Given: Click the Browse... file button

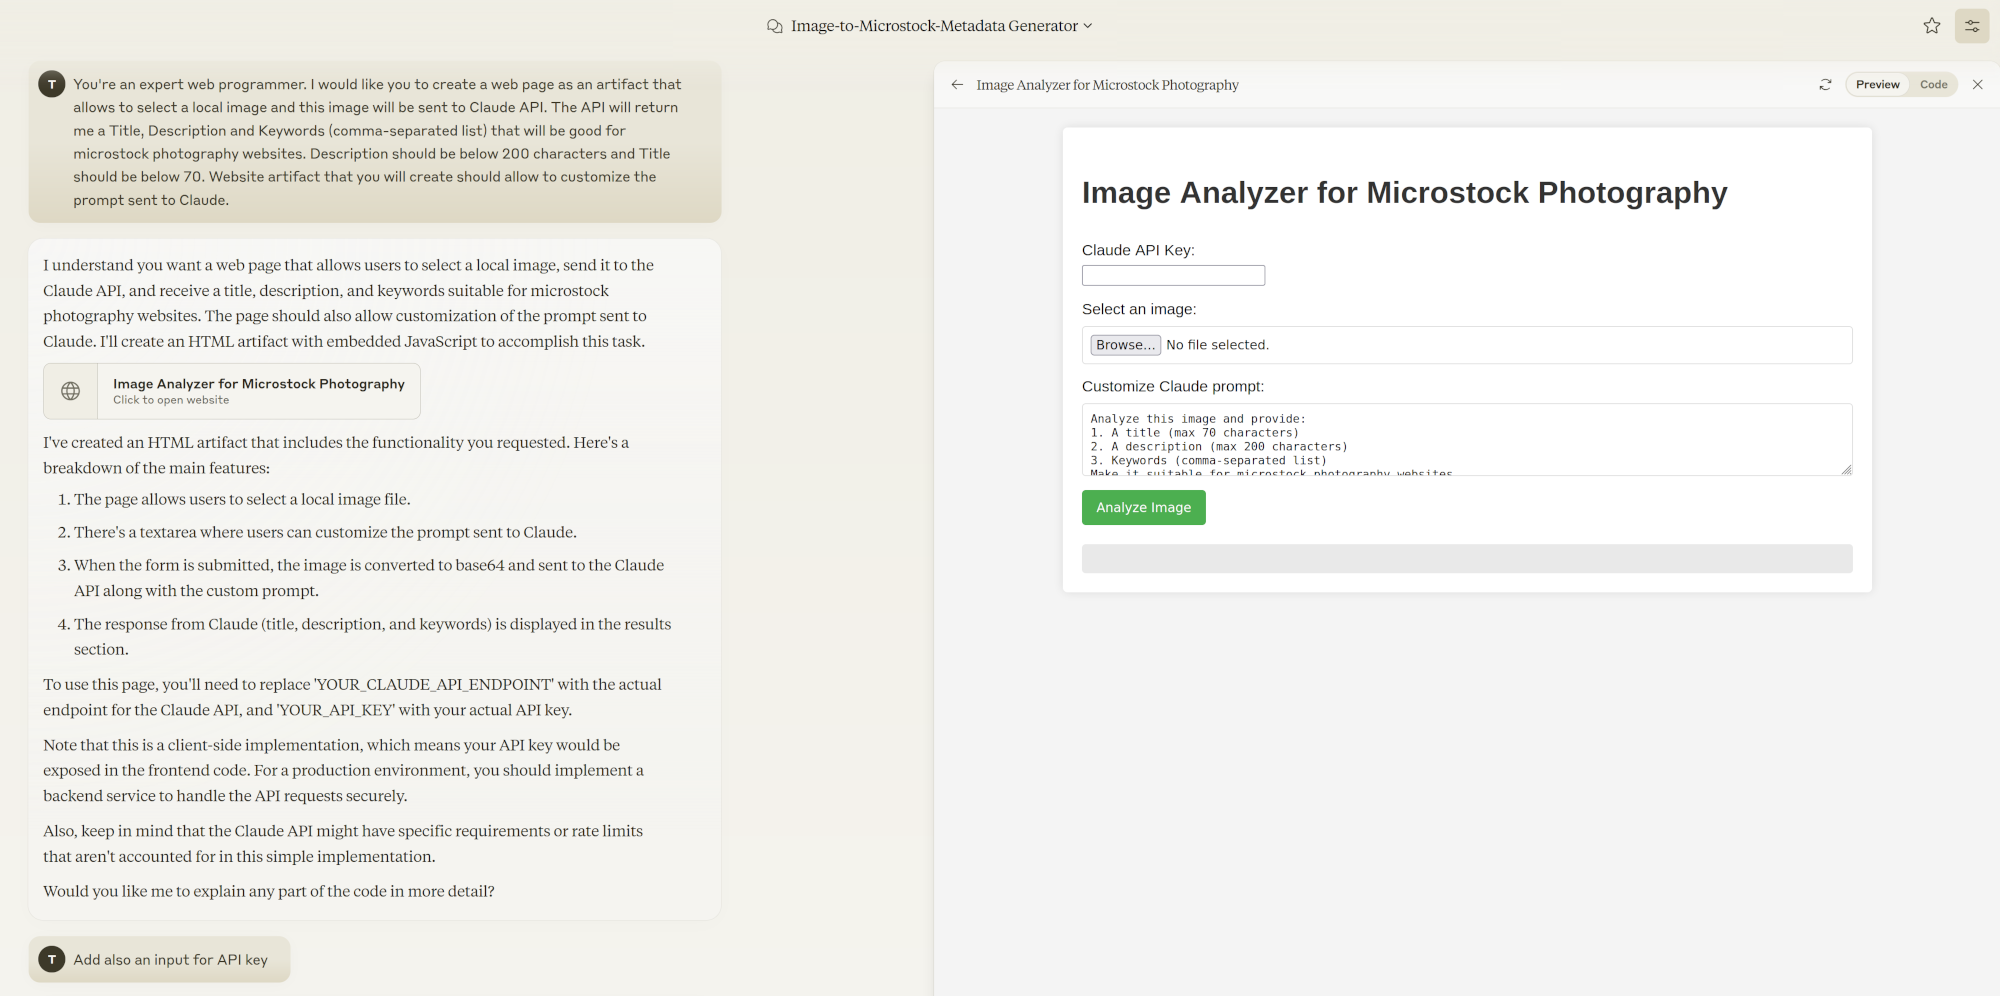Looking at the screenshot, I should pos(1125,345).
